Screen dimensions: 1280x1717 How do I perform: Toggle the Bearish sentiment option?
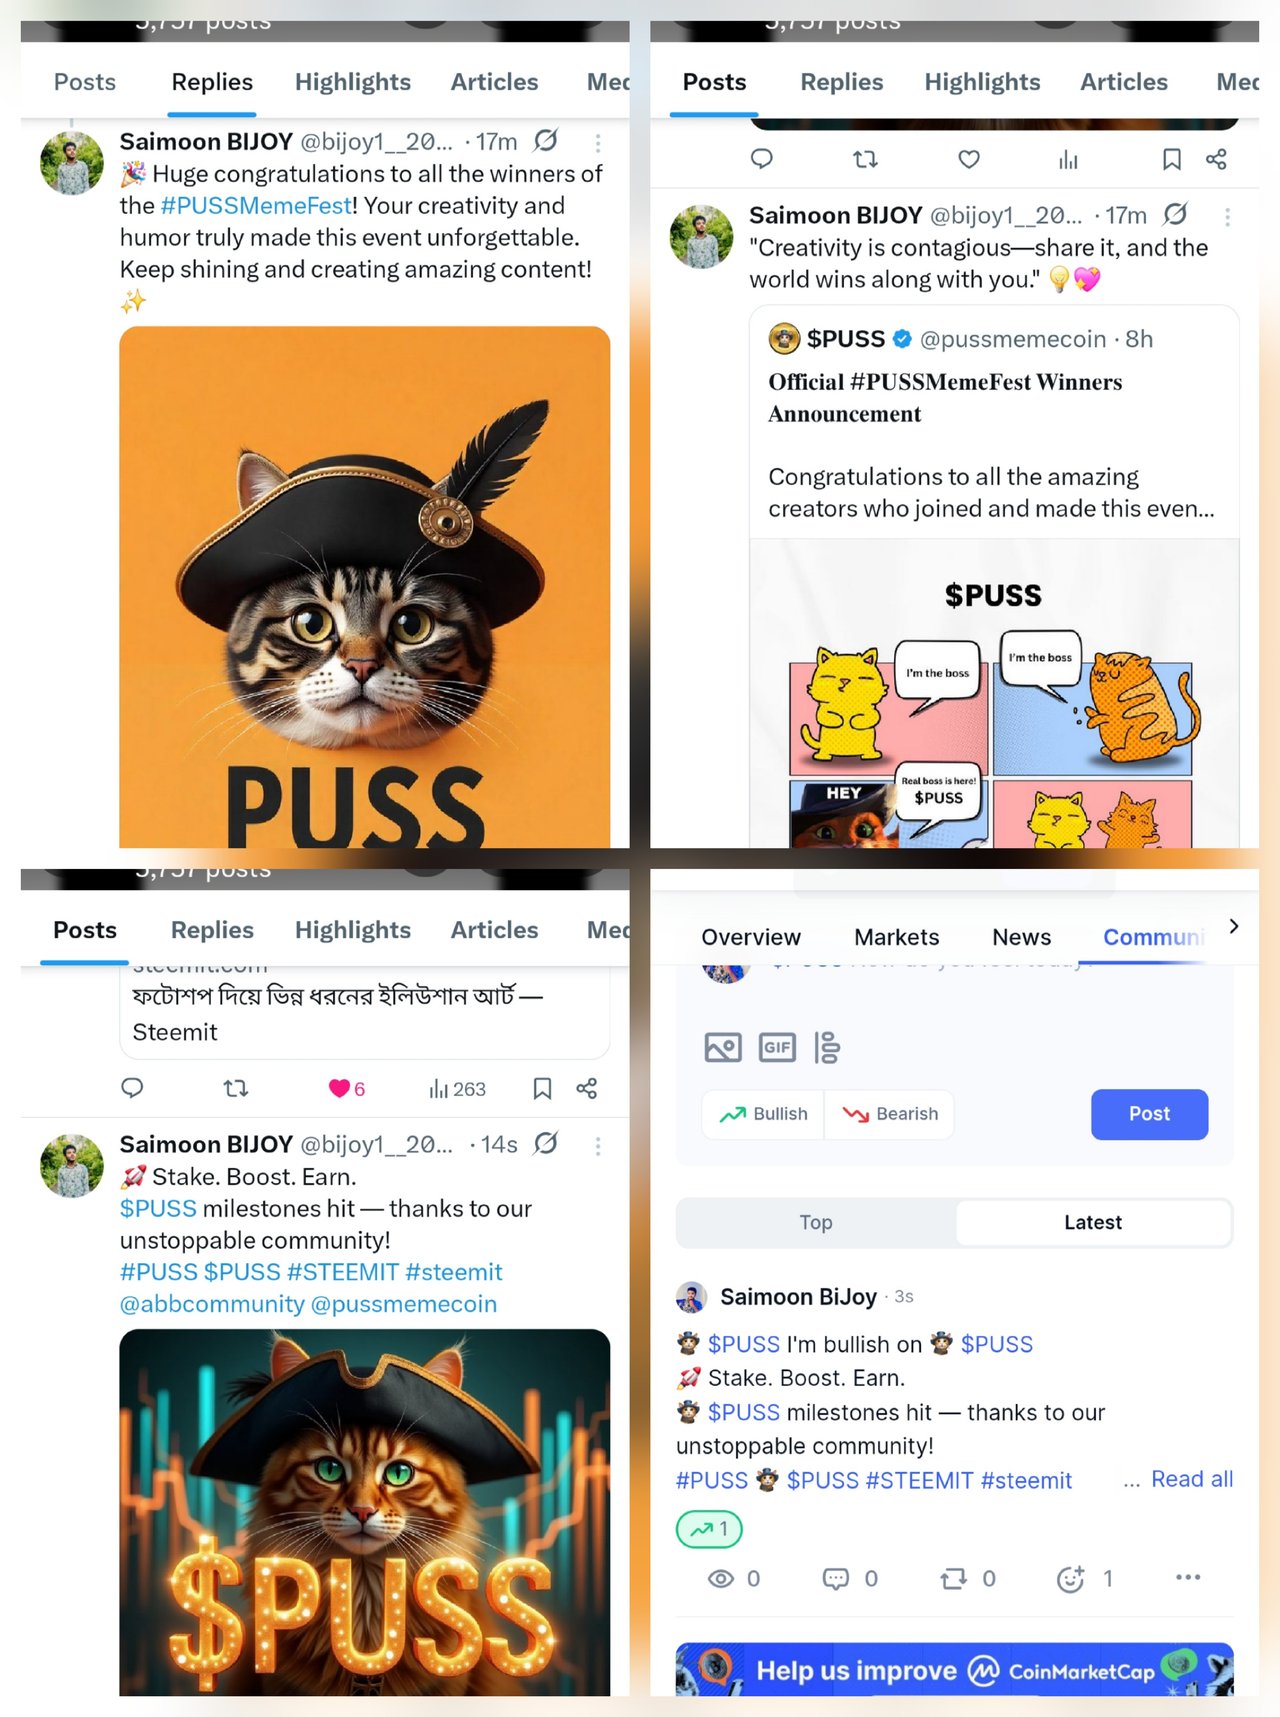(x=889, y=1114)
